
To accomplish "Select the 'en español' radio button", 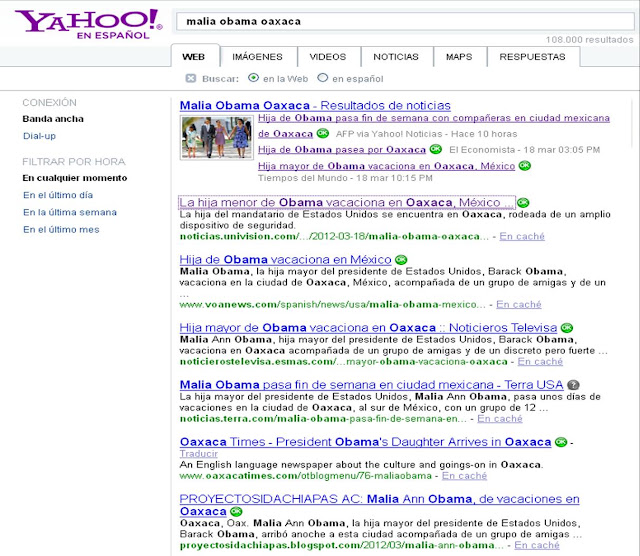I will pos(322,78).
